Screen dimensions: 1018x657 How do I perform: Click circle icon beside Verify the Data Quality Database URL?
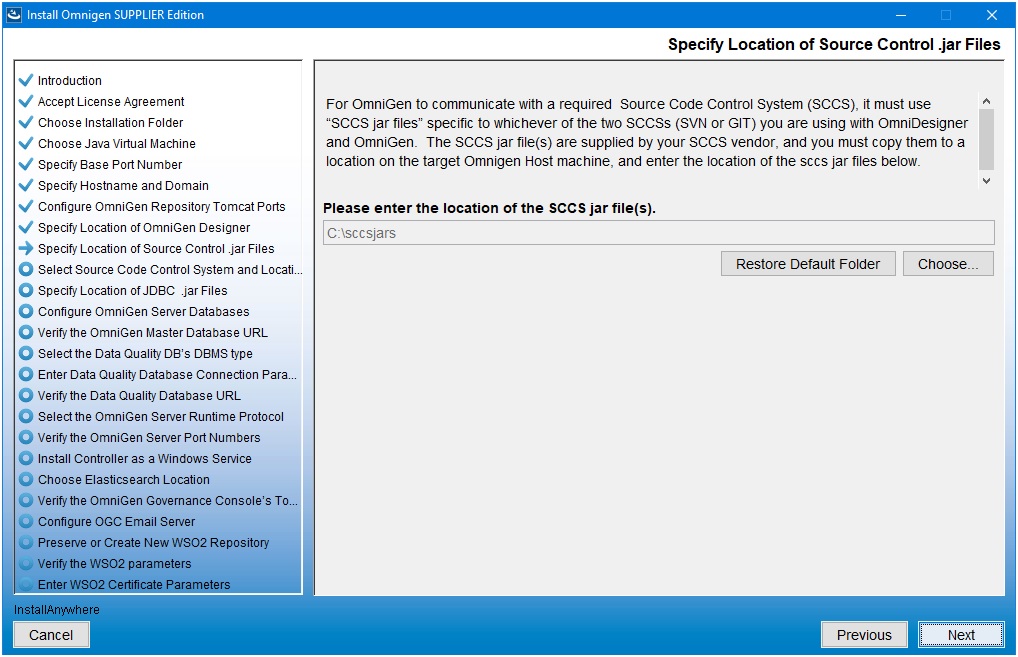(26, 395)
